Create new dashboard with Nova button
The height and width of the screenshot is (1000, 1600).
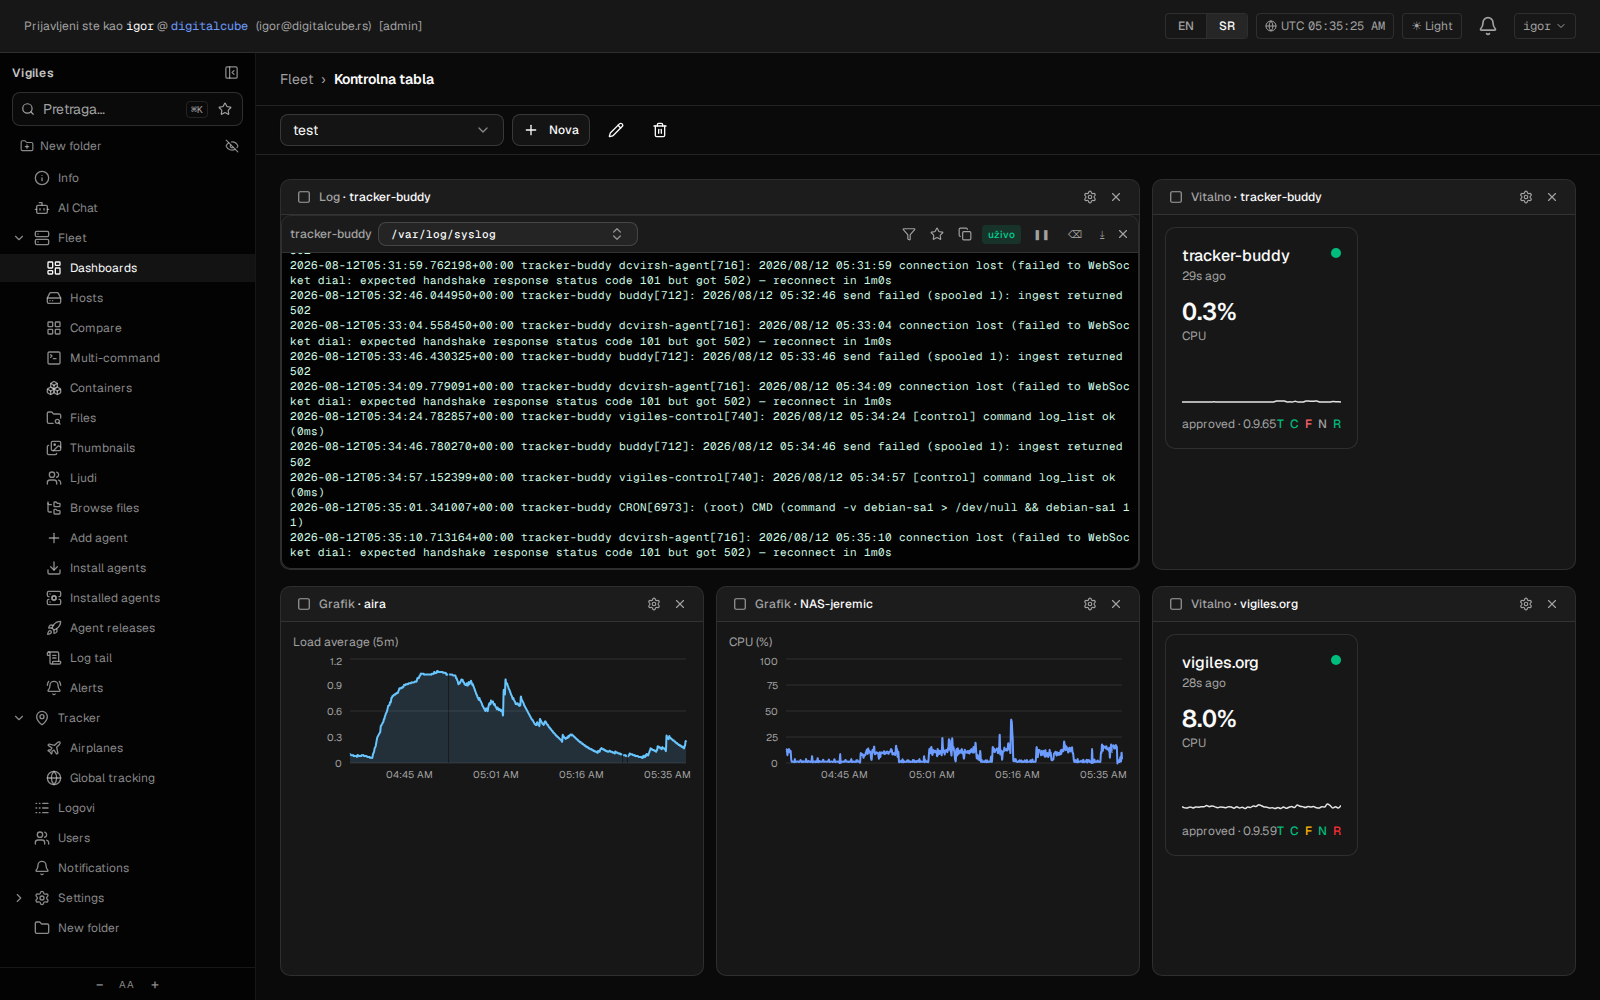pyautogui.click(x=551, y=130)
